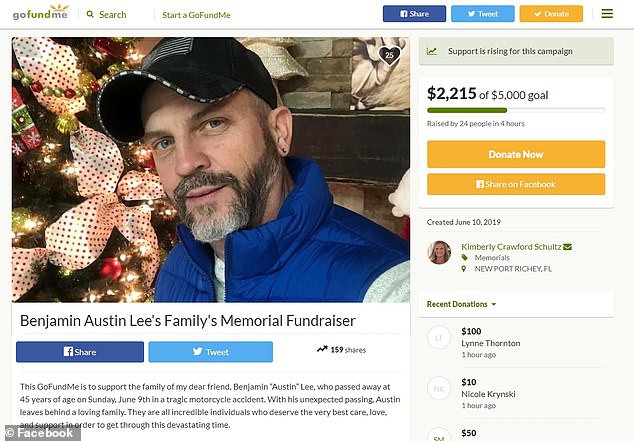This screenshot has height=441, width=634.
Task: Click the Memorials category tag icon
Action: tap(464, 258)
